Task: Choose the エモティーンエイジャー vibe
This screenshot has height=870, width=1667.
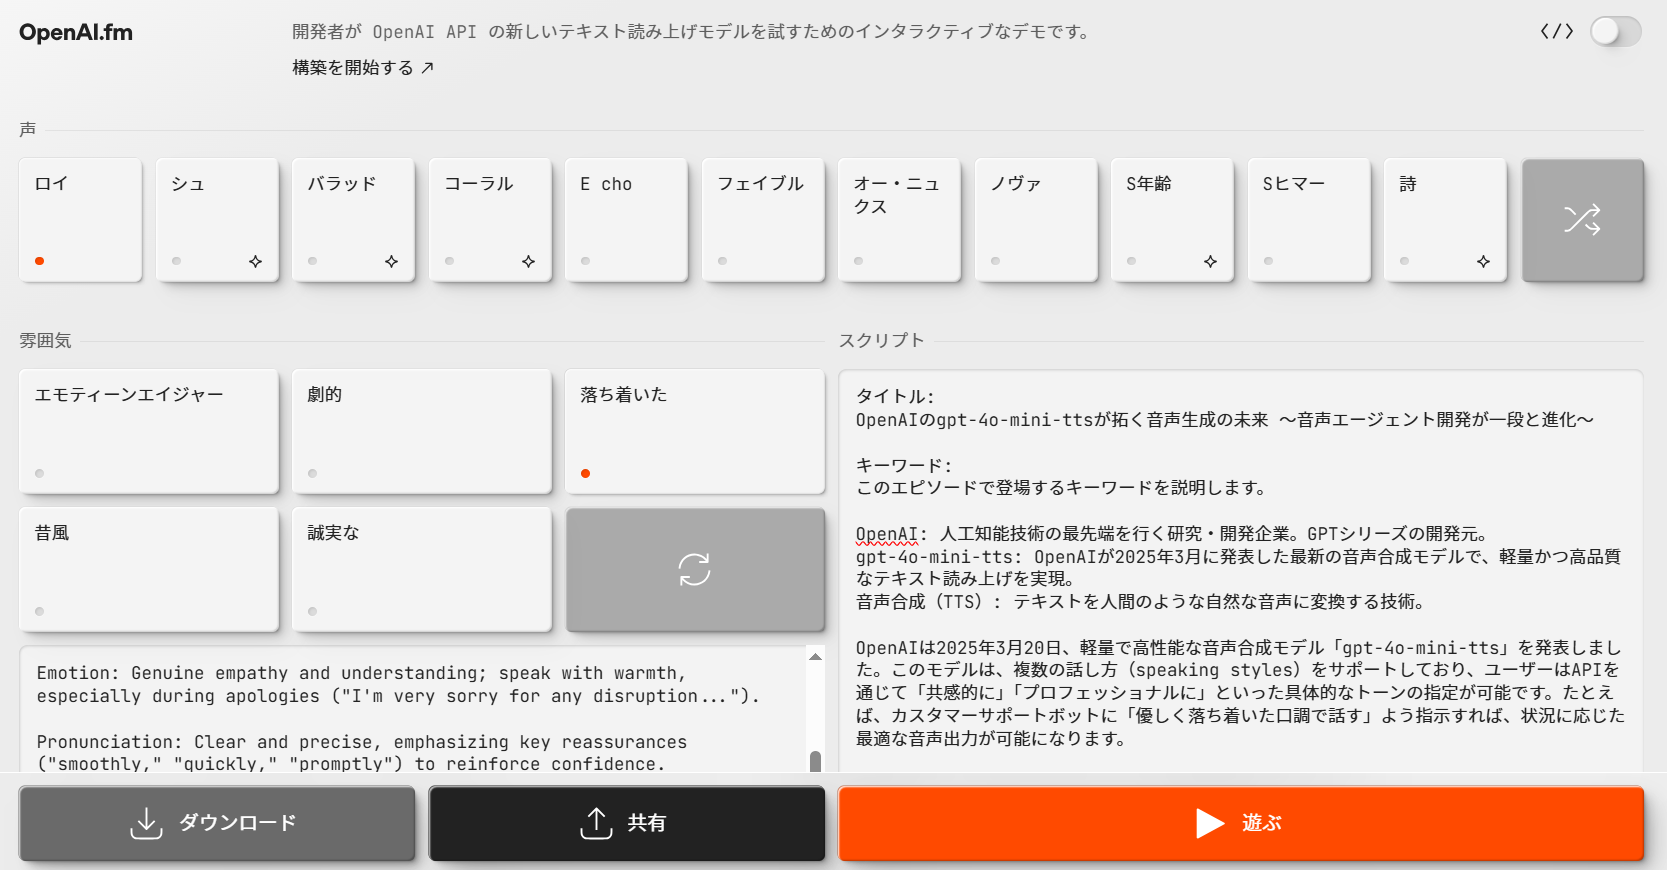Action: 149,431
